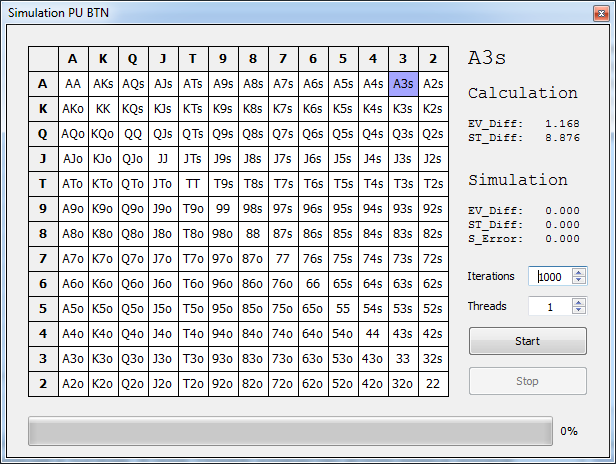Click inside the Threads input field
The image size is (616, 464).
[550, 306]
